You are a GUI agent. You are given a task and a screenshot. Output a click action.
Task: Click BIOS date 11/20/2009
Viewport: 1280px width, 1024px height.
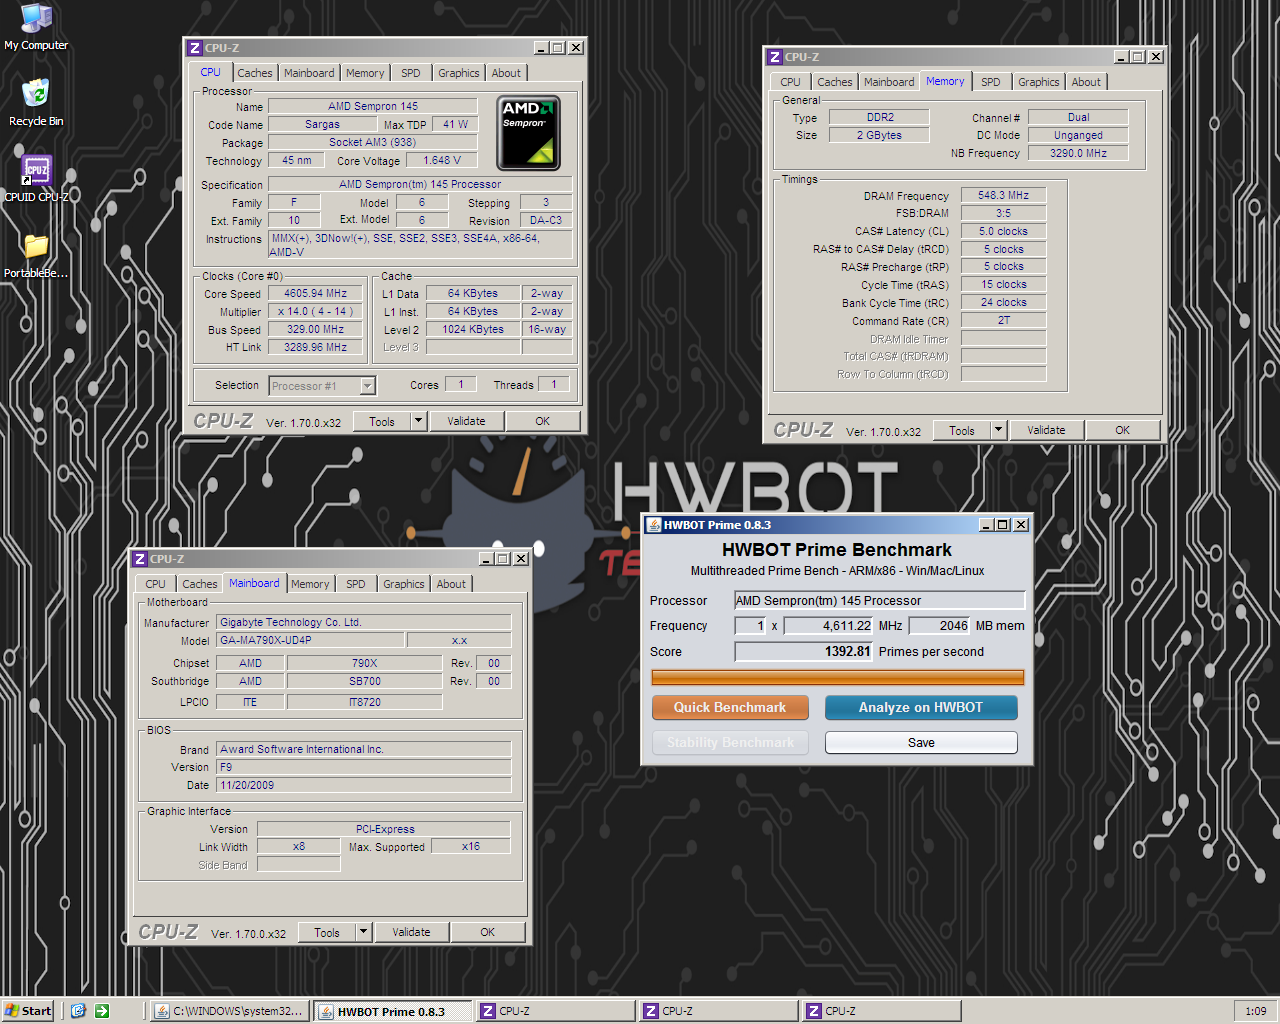364,785
